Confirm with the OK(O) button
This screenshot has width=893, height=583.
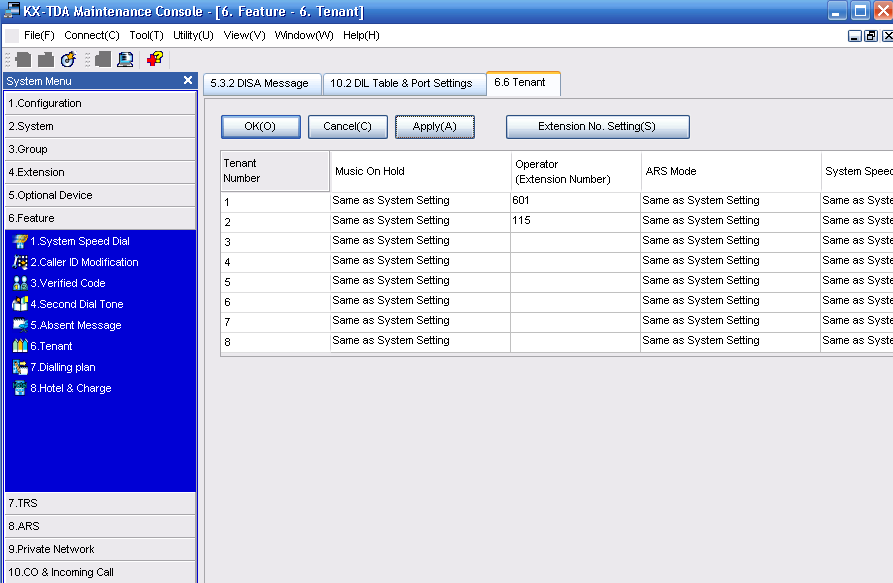260,126
